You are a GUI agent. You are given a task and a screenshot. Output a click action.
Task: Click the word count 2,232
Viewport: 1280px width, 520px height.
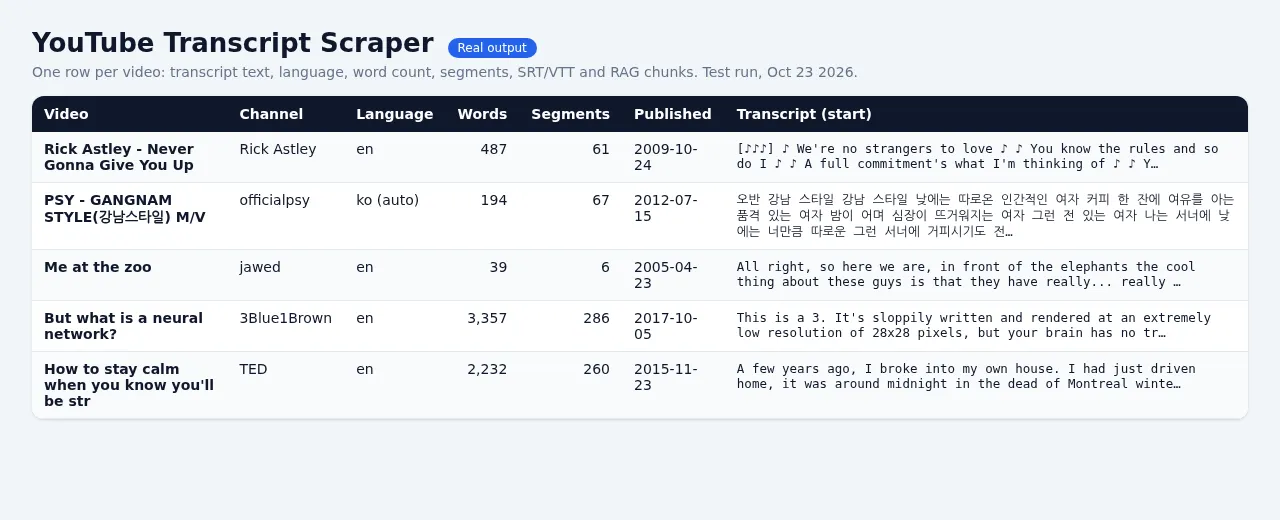click(487, 369)
